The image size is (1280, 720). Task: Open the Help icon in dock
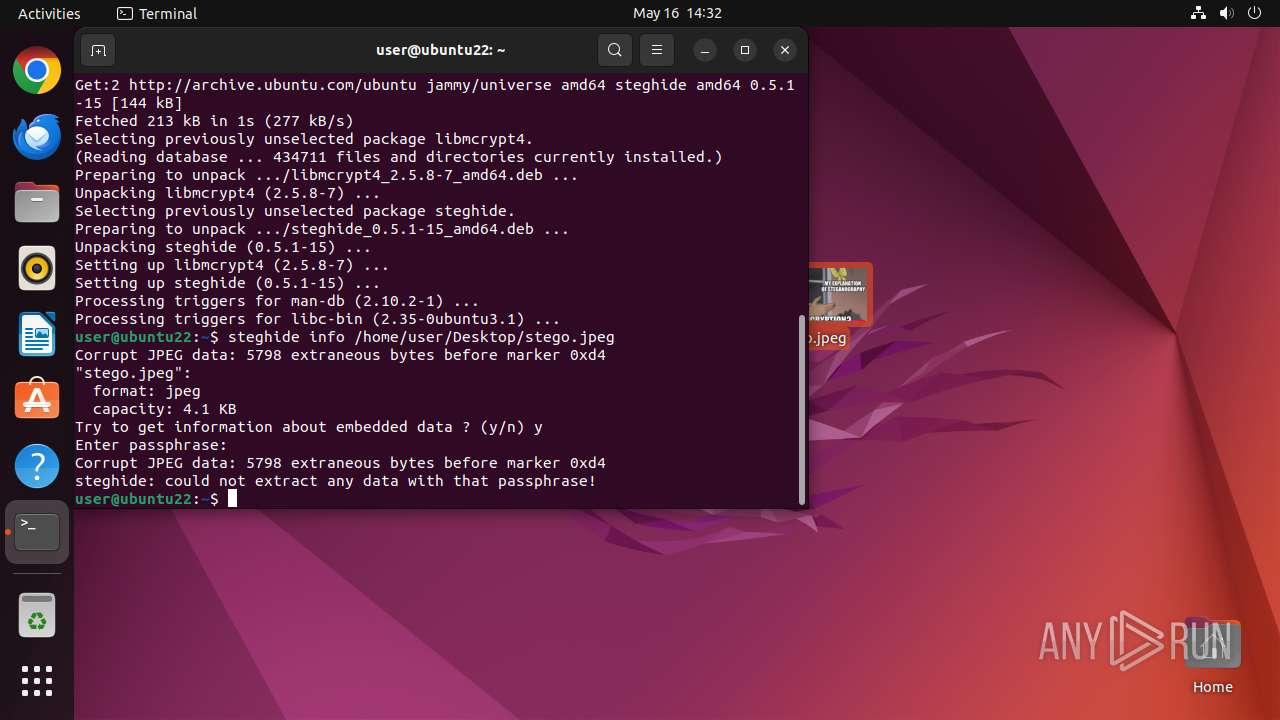pos(37,466)
